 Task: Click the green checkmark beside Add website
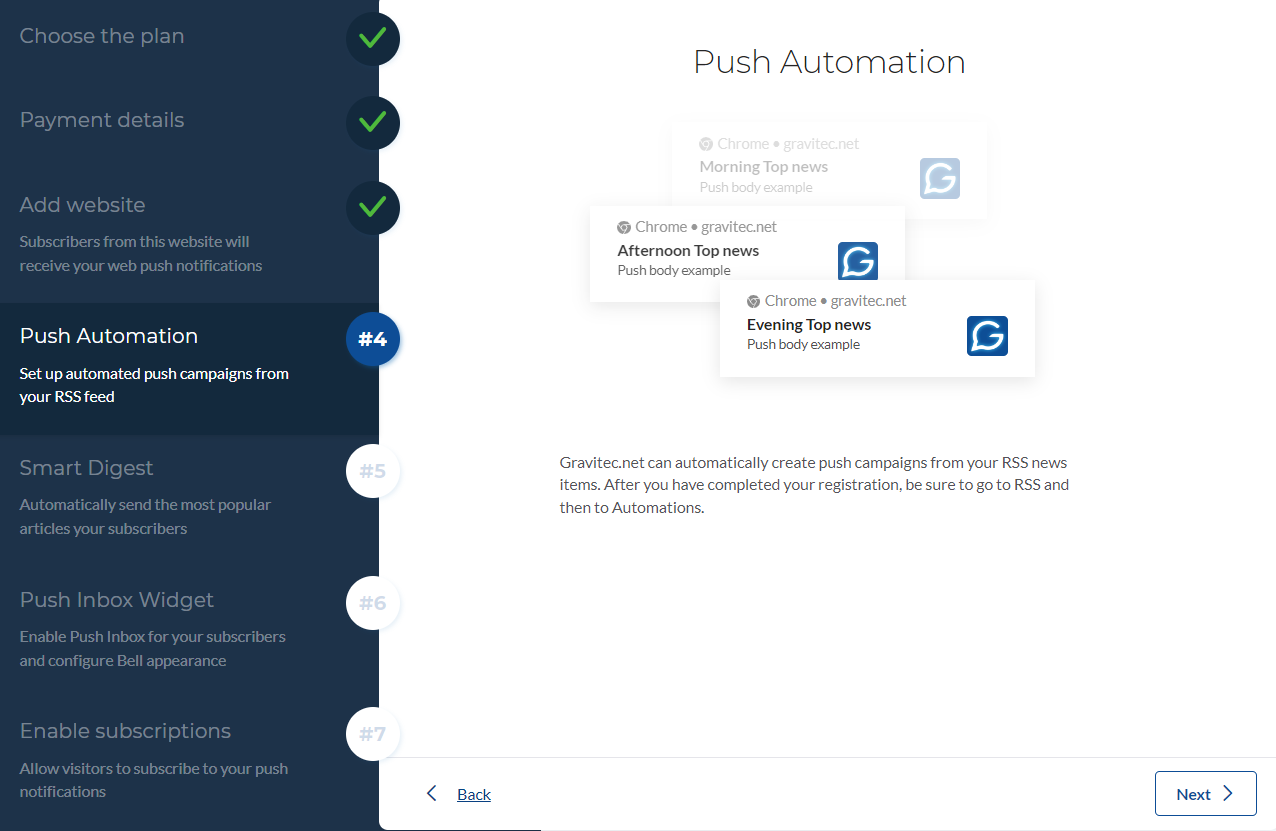coord(373,207)
